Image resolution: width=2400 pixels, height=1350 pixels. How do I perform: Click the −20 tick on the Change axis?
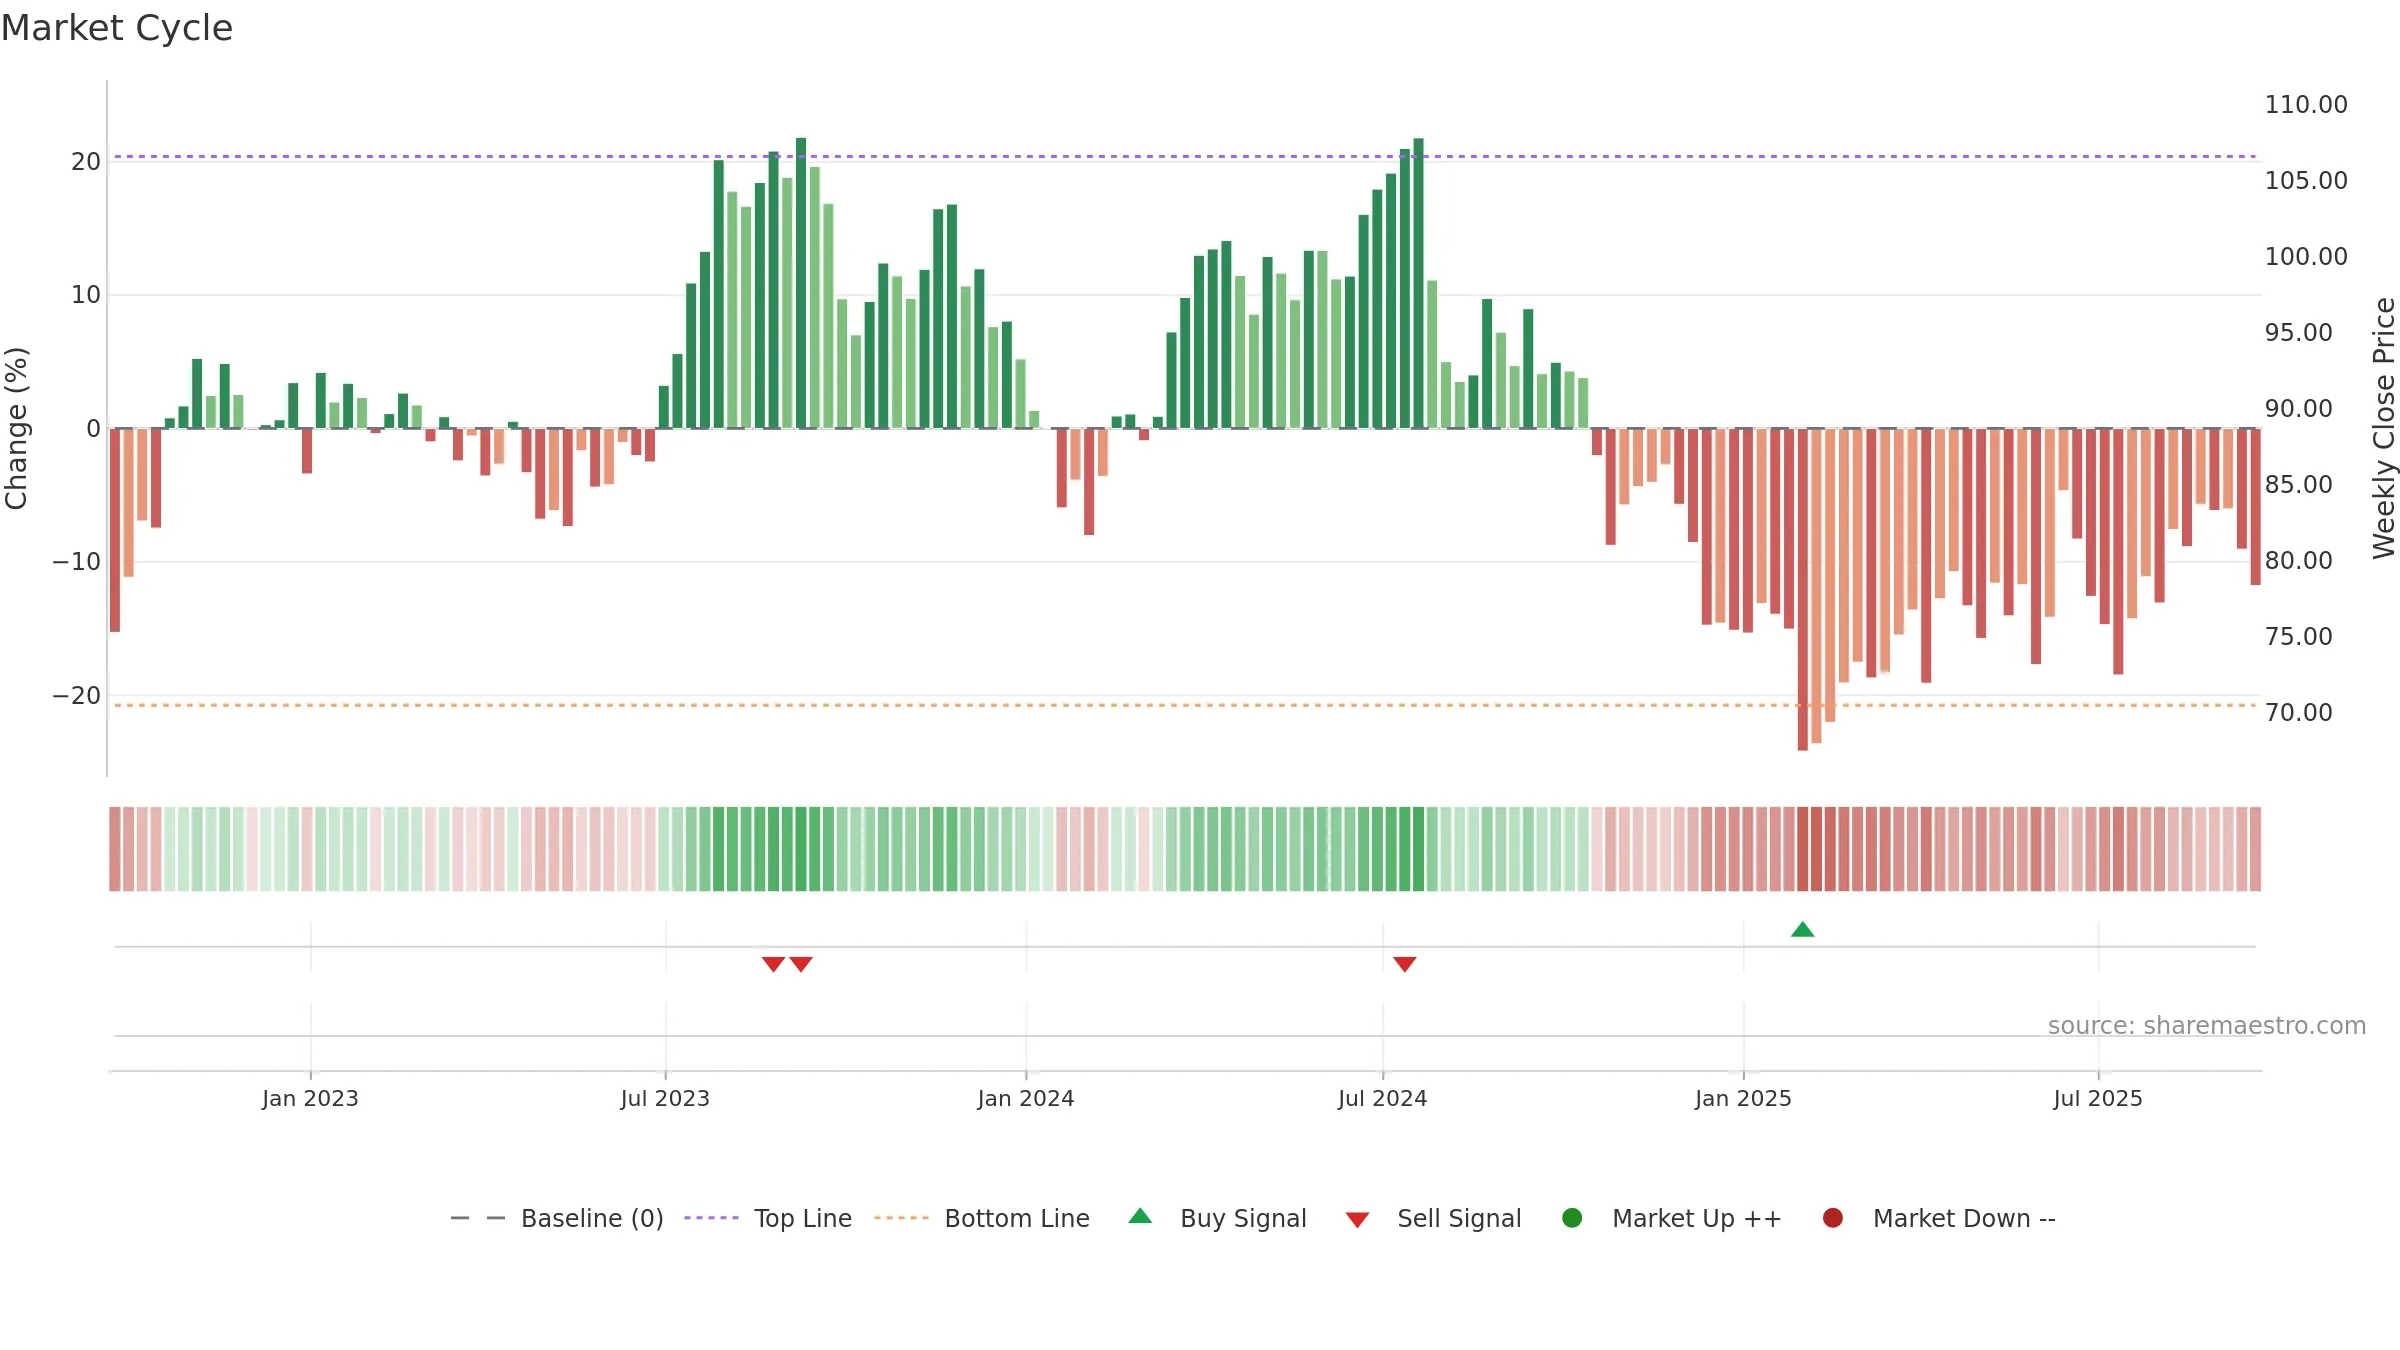(x=77, y=695)
